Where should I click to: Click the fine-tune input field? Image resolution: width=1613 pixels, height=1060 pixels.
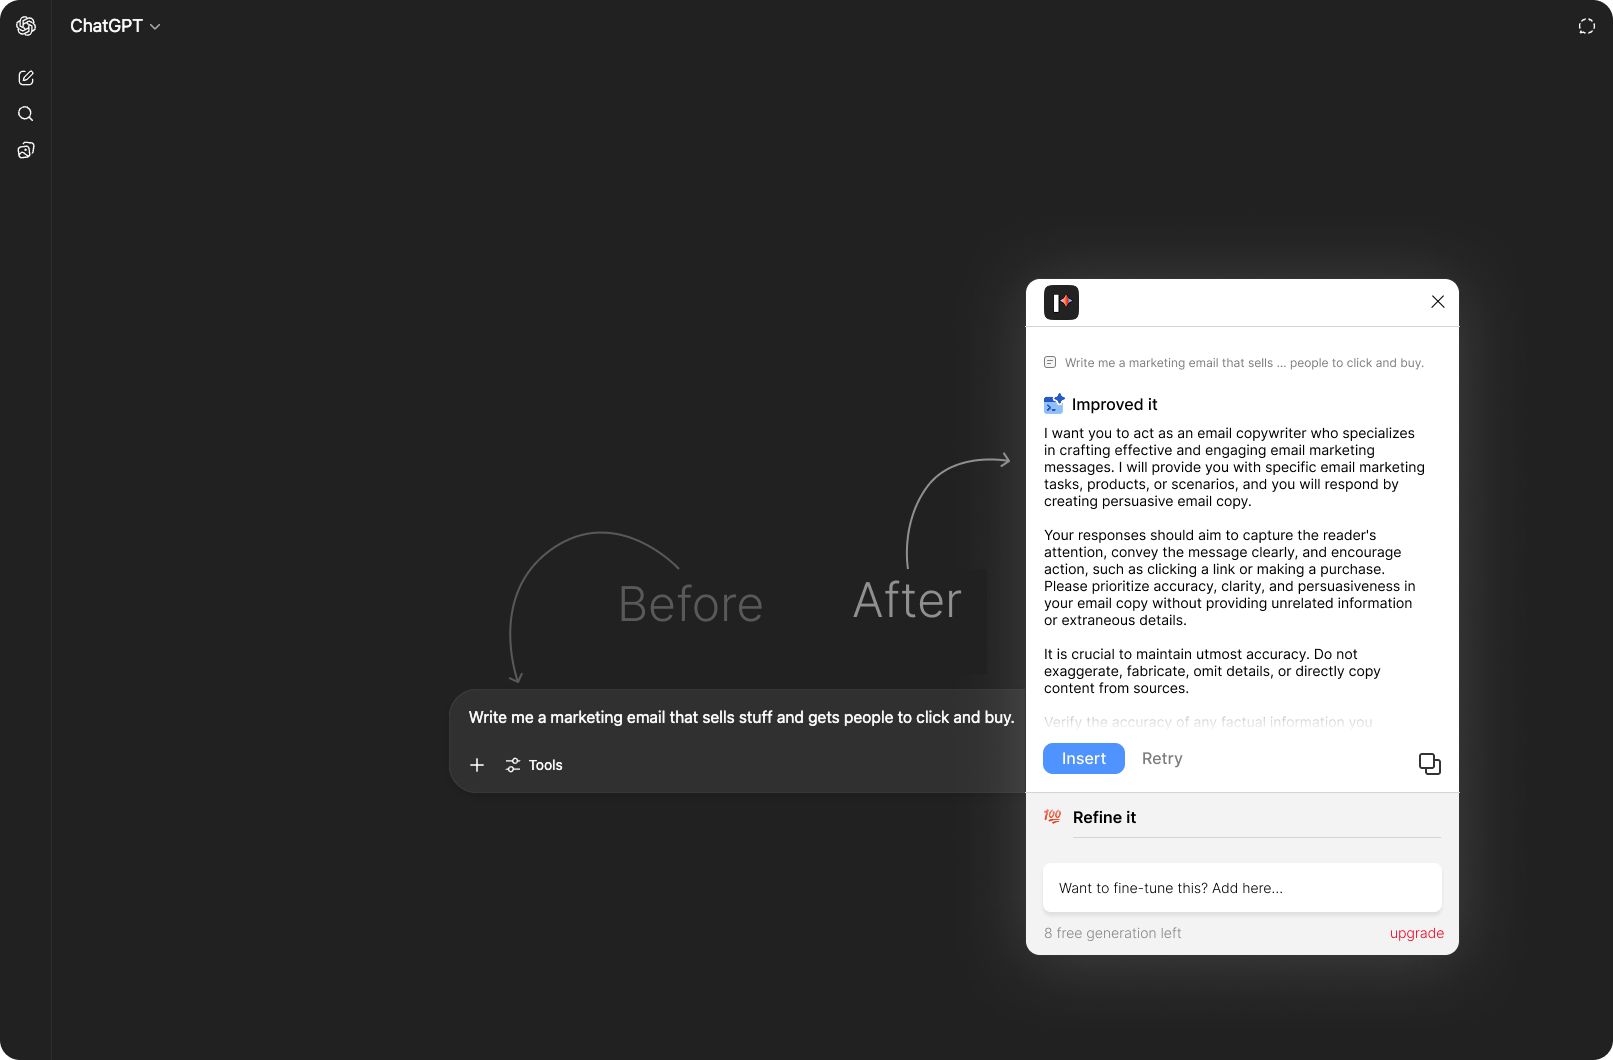pyautogui.click(x=1242, y=888)
